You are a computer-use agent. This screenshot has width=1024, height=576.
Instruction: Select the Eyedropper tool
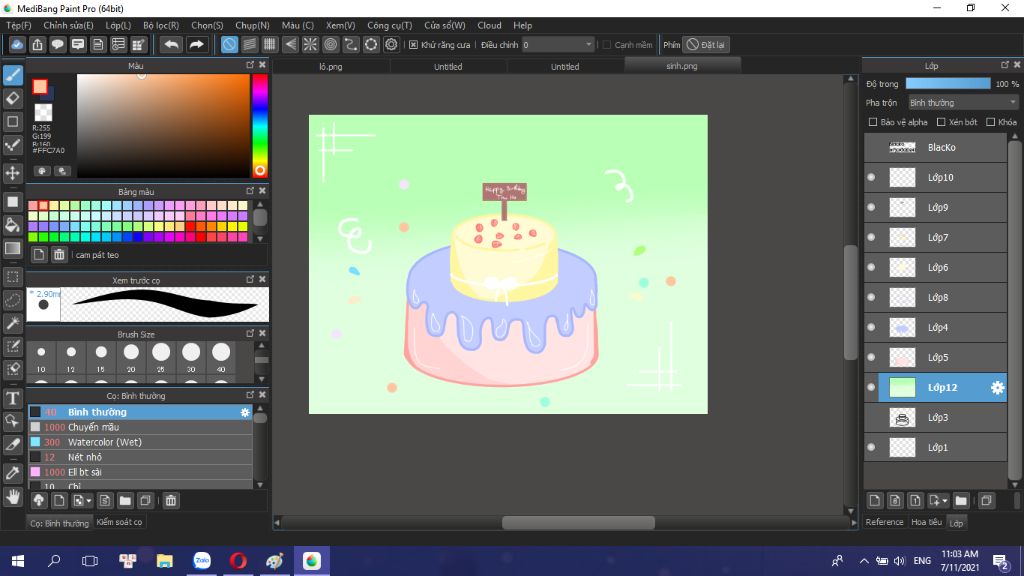[x=12, y=473]
